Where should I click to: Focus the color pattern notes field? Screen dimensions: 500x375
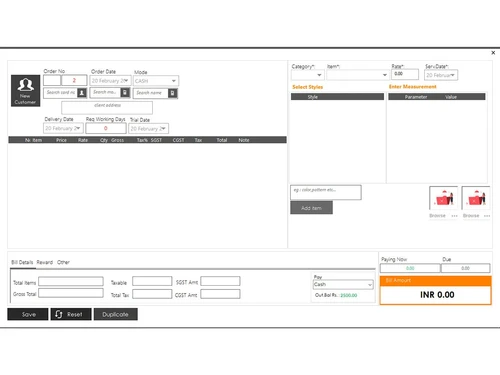(x=326, y=192)
